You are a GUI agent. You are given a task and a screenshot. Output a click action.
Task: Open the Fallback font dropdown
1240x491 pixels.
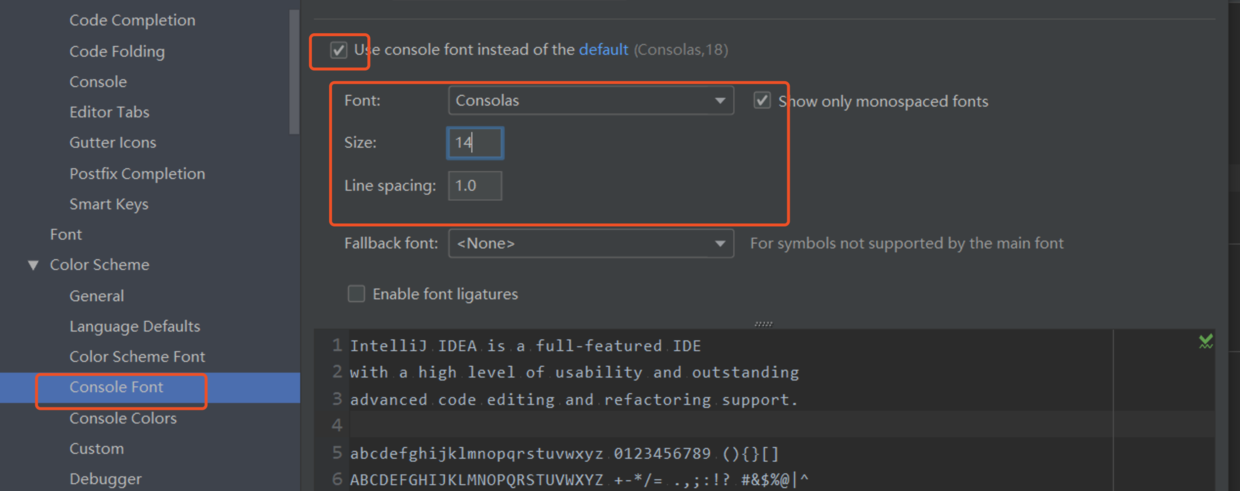pos(591,243)
